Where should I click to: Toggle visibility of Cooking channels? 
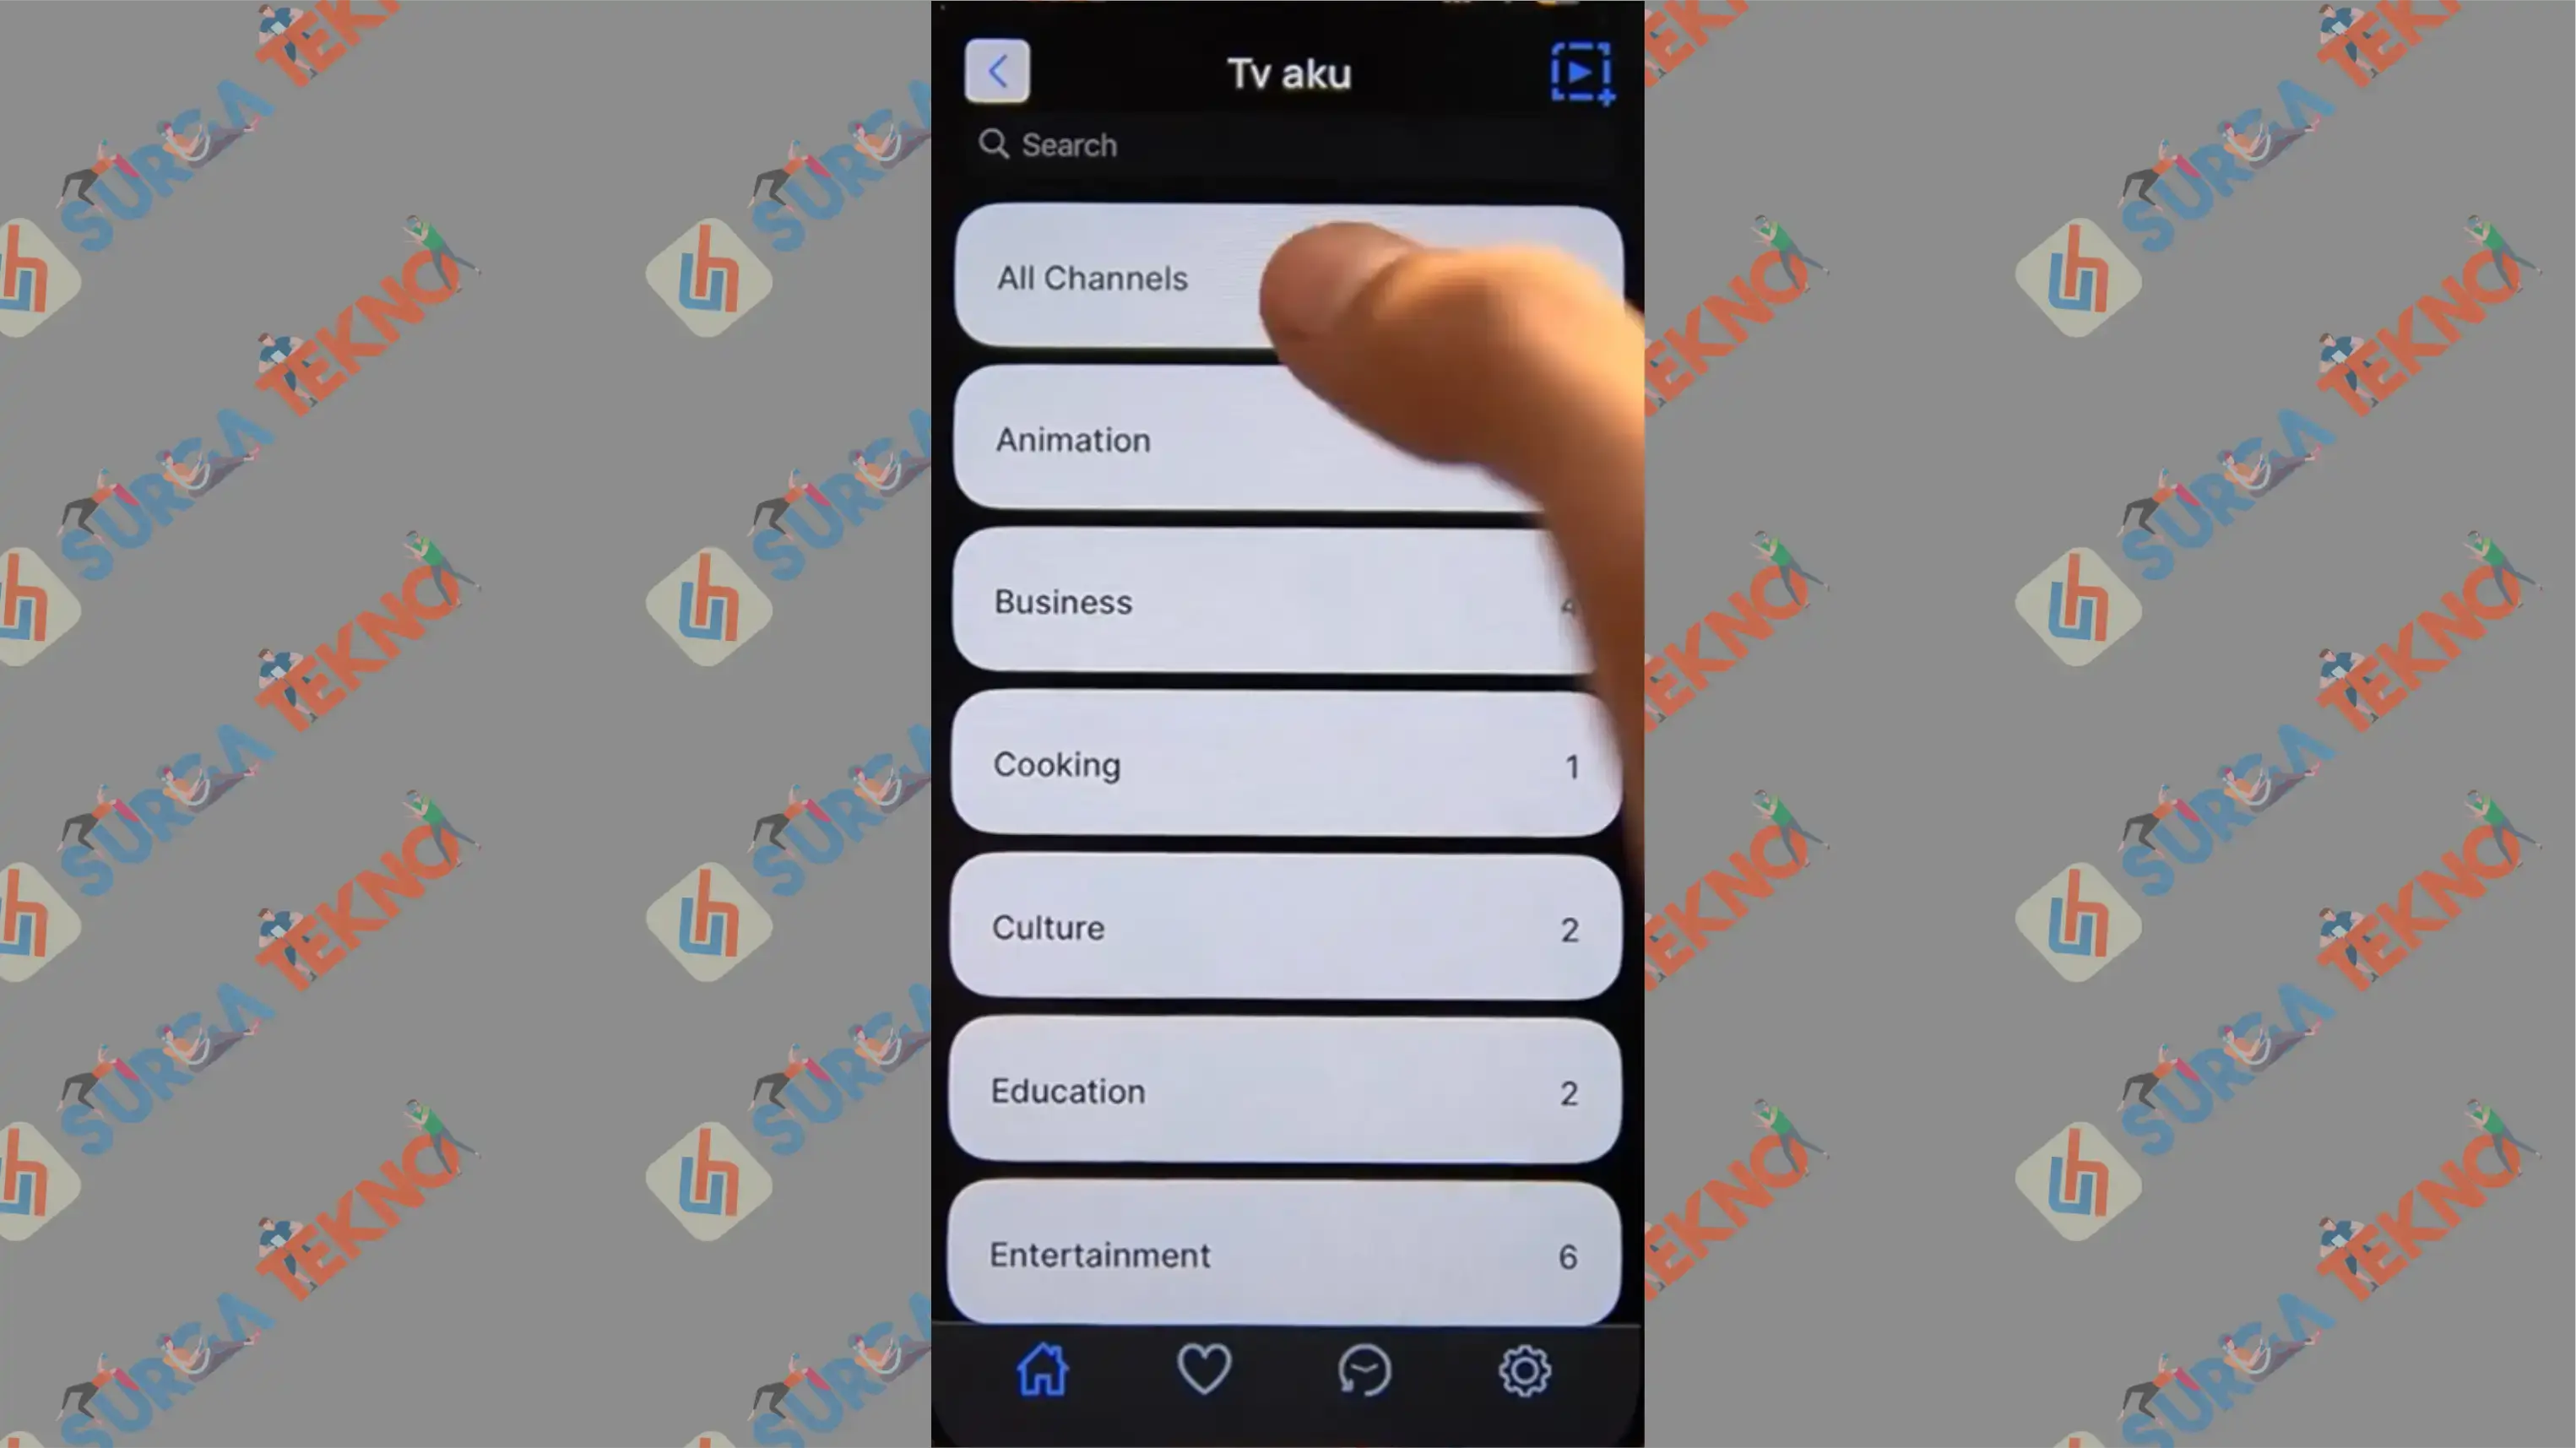pos(1286,765)
